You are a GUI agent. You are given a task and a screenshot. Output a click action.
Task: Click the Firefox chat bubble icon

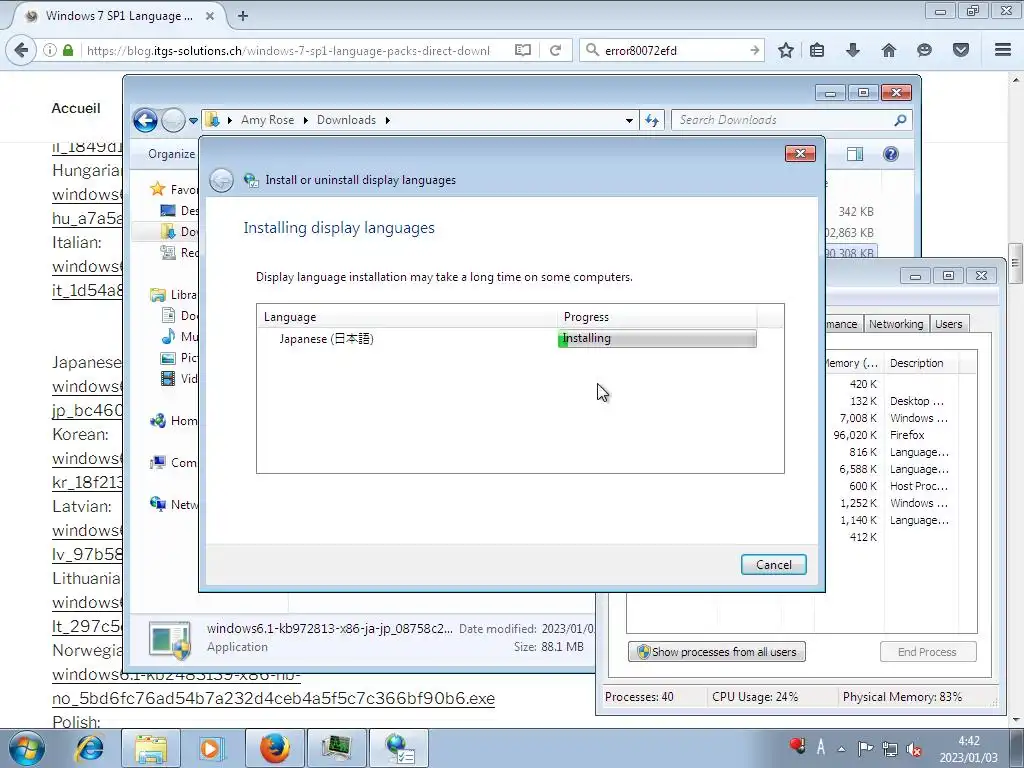(x=924, y=50)
